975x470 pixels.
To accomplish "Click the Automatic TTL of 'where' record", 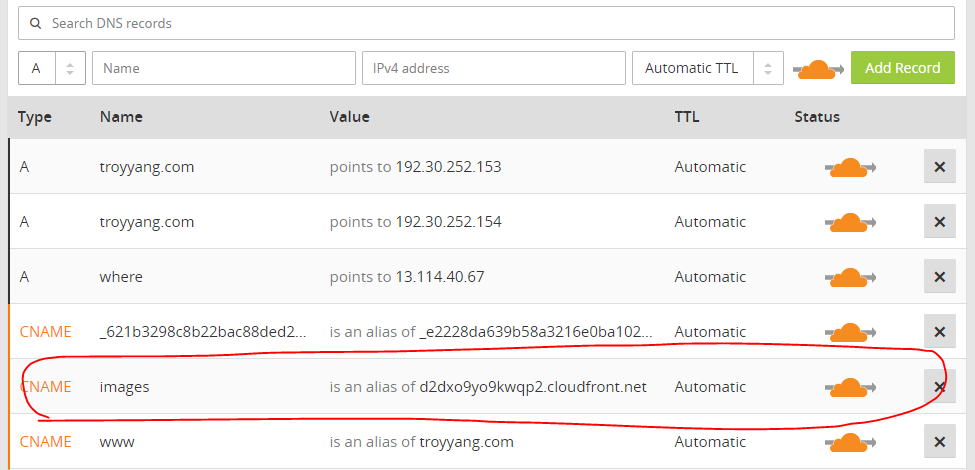I will [x=710, y=277].
